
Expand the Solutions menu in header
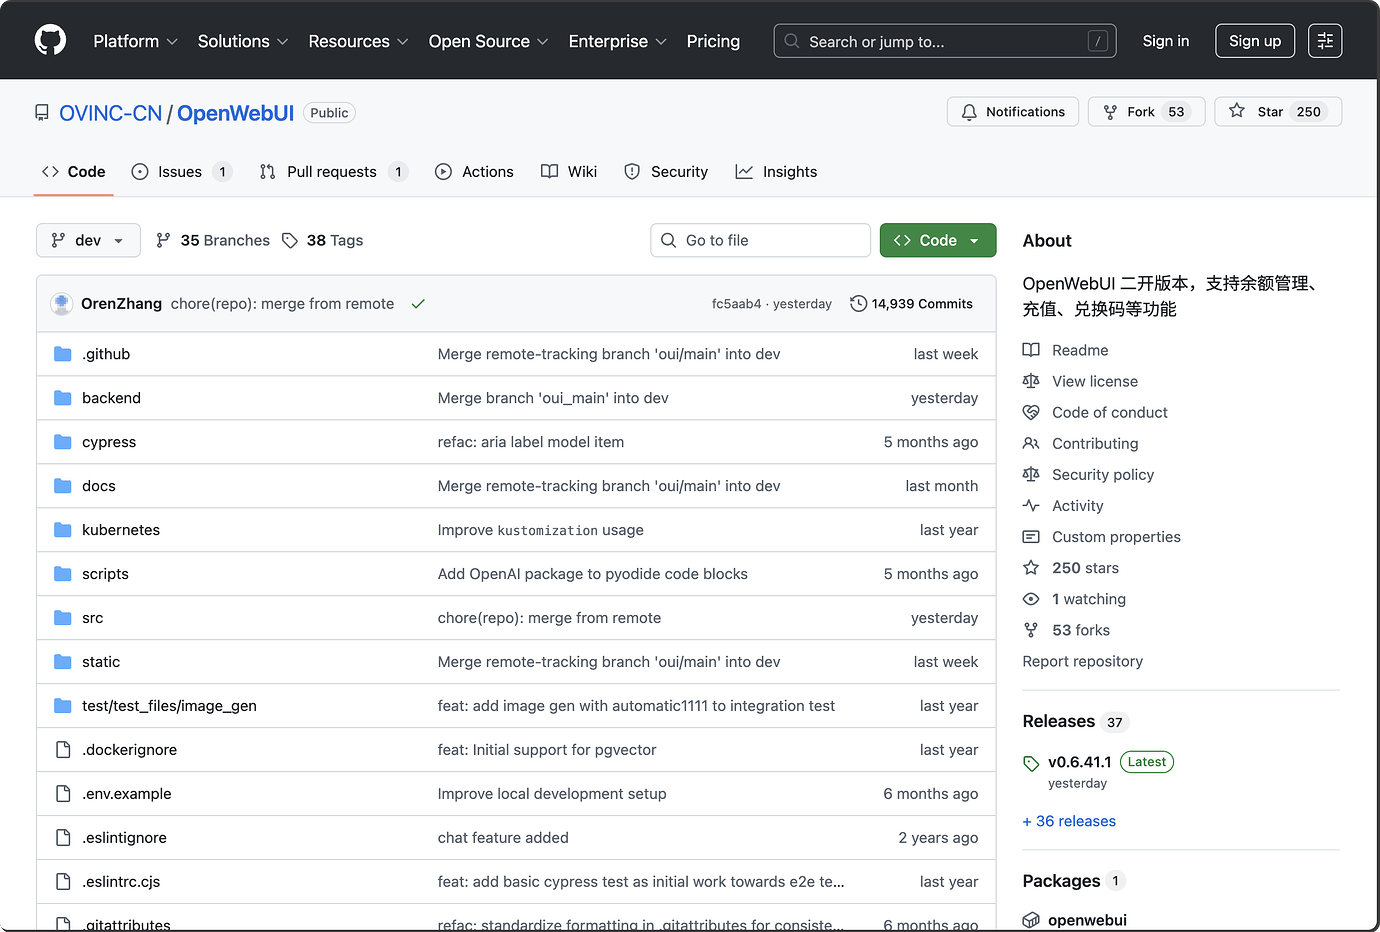click(243, 41)
